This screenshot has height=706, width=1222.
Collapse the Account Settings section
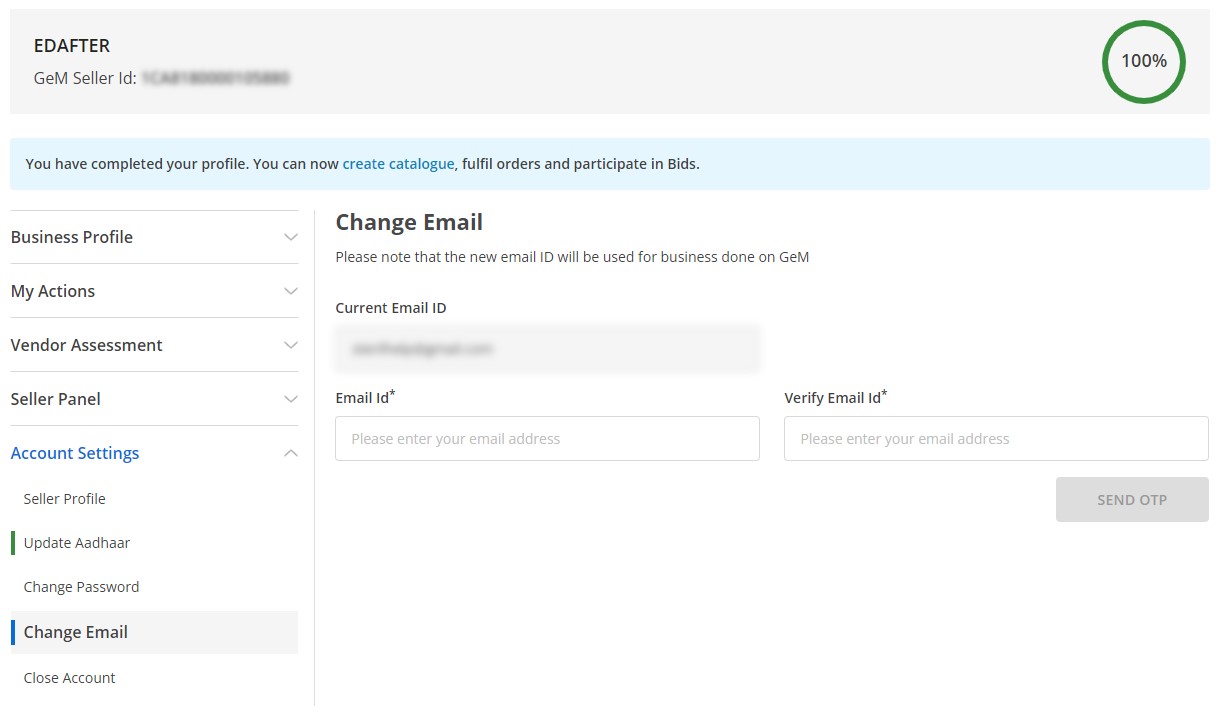(x=154, y=453)
